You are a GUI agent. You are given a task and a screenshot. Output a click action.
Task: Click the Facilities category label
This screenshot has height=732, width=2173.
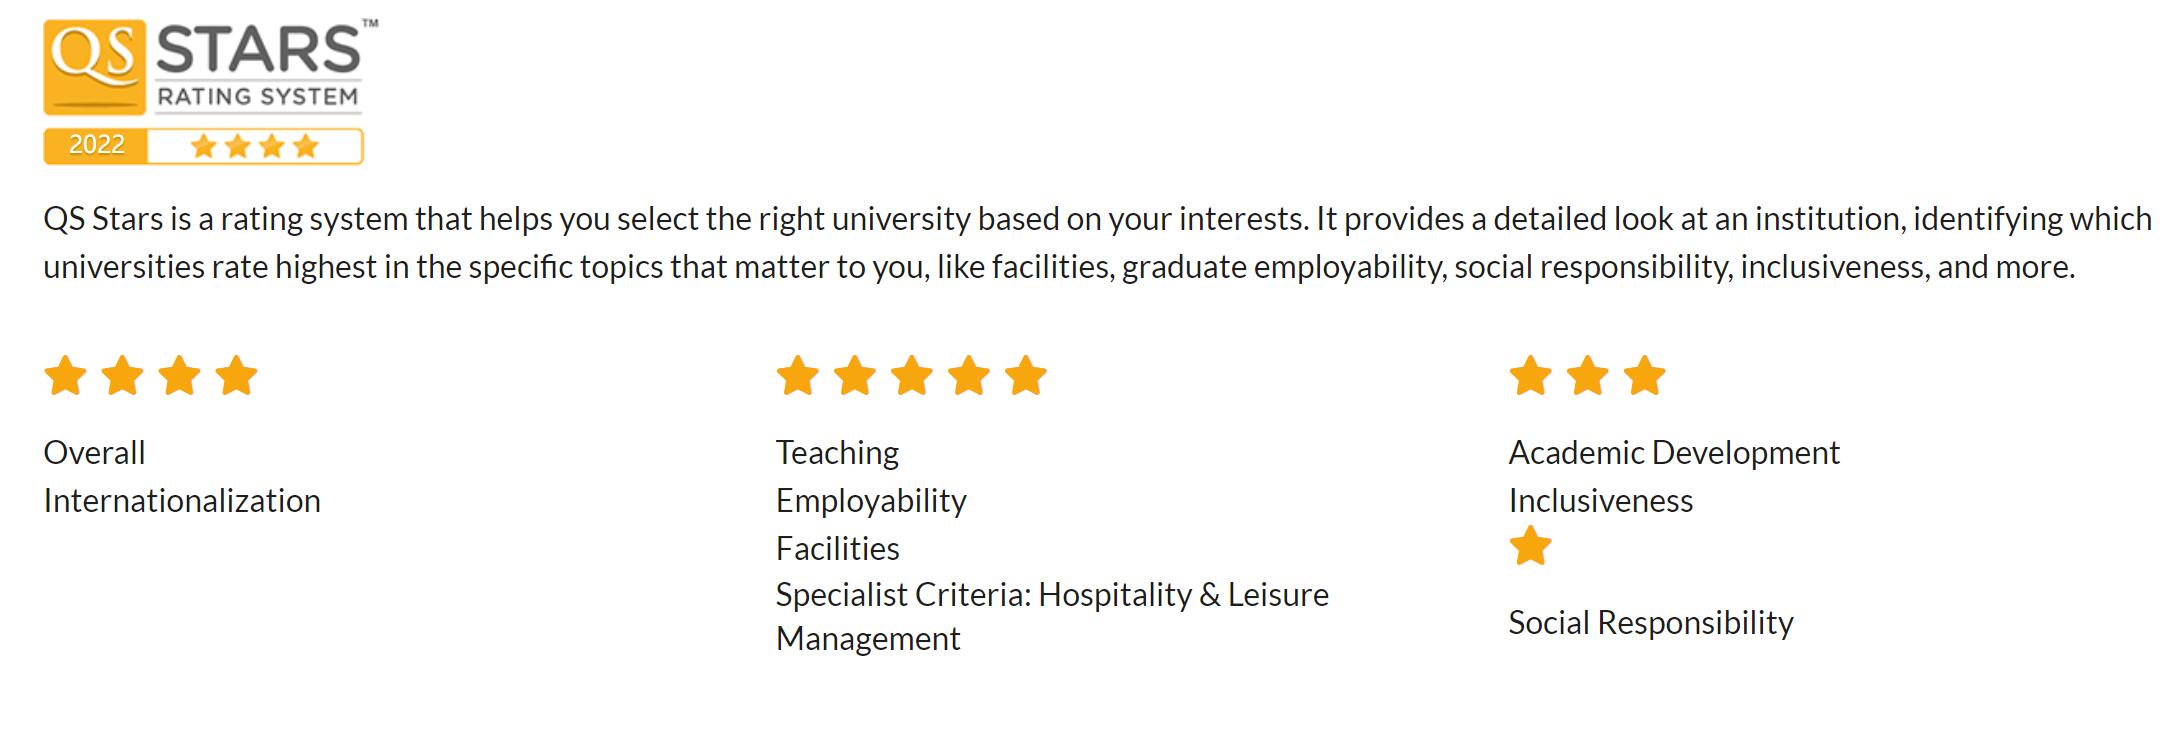pos(837,549)
